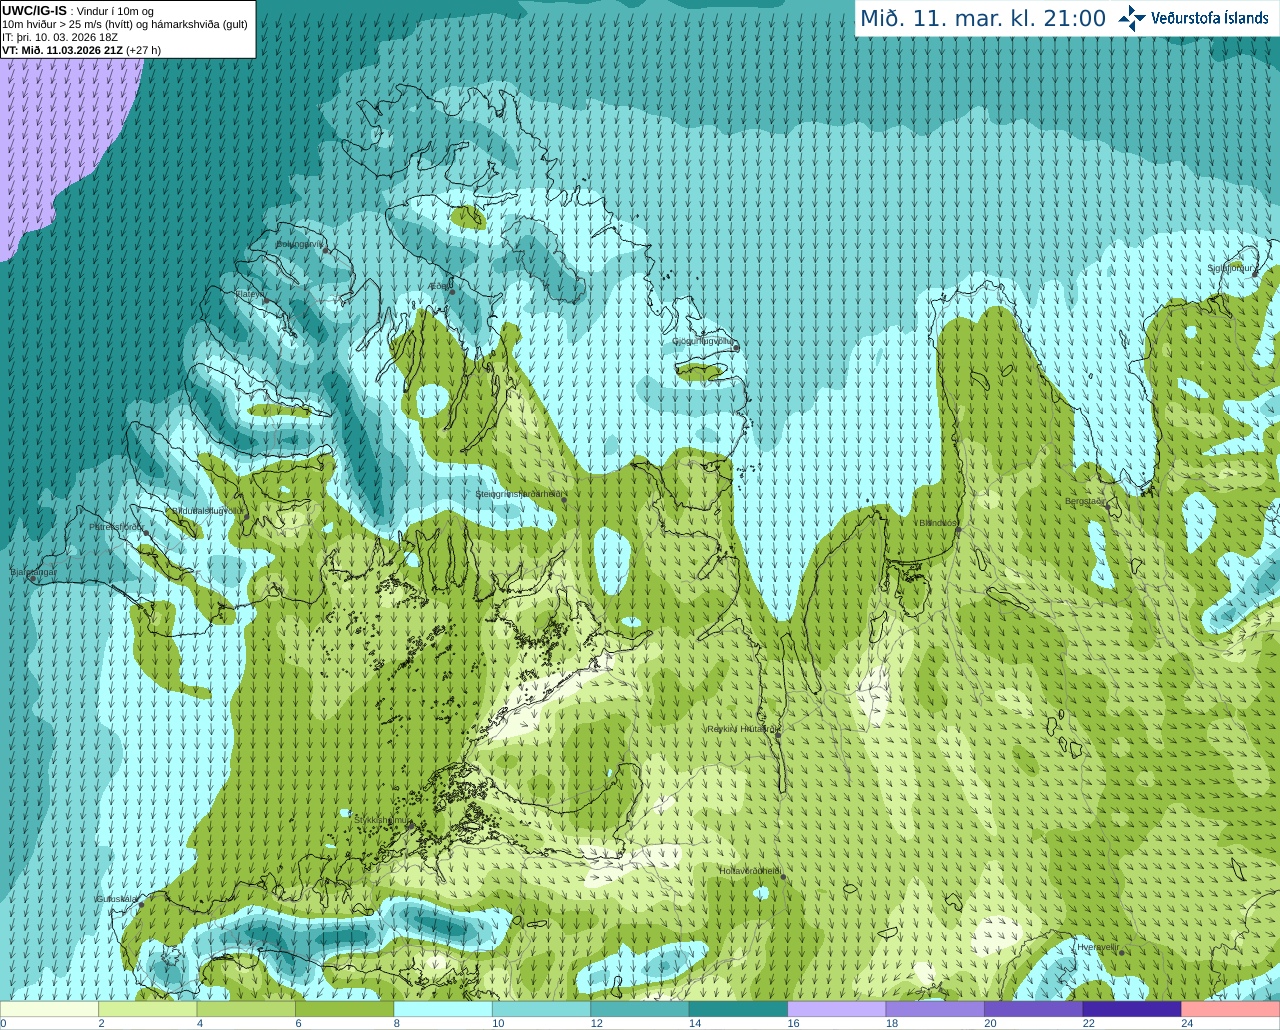Click the Steingrímsfjarðarheiði station label

click(x=519, y=494)
